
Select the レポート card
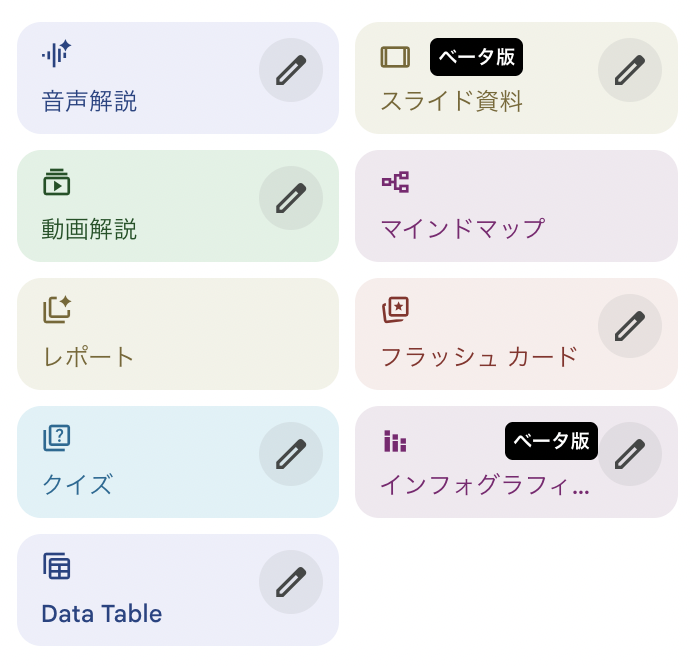178,334
